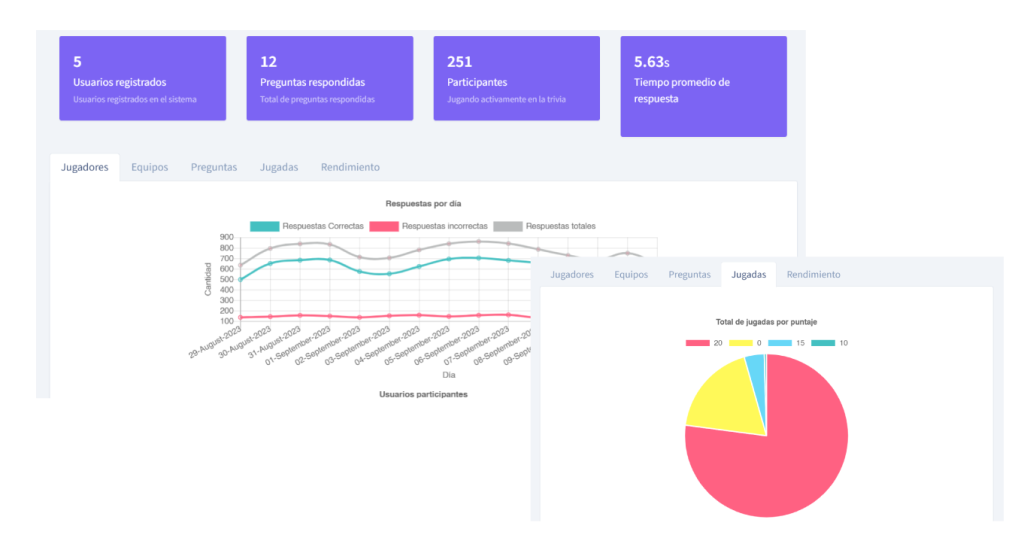The height and width of the screenshot is (553, 1024).
Task: Switch to Rendimiento tab in pie chart panel
Action: pos(813,274)
